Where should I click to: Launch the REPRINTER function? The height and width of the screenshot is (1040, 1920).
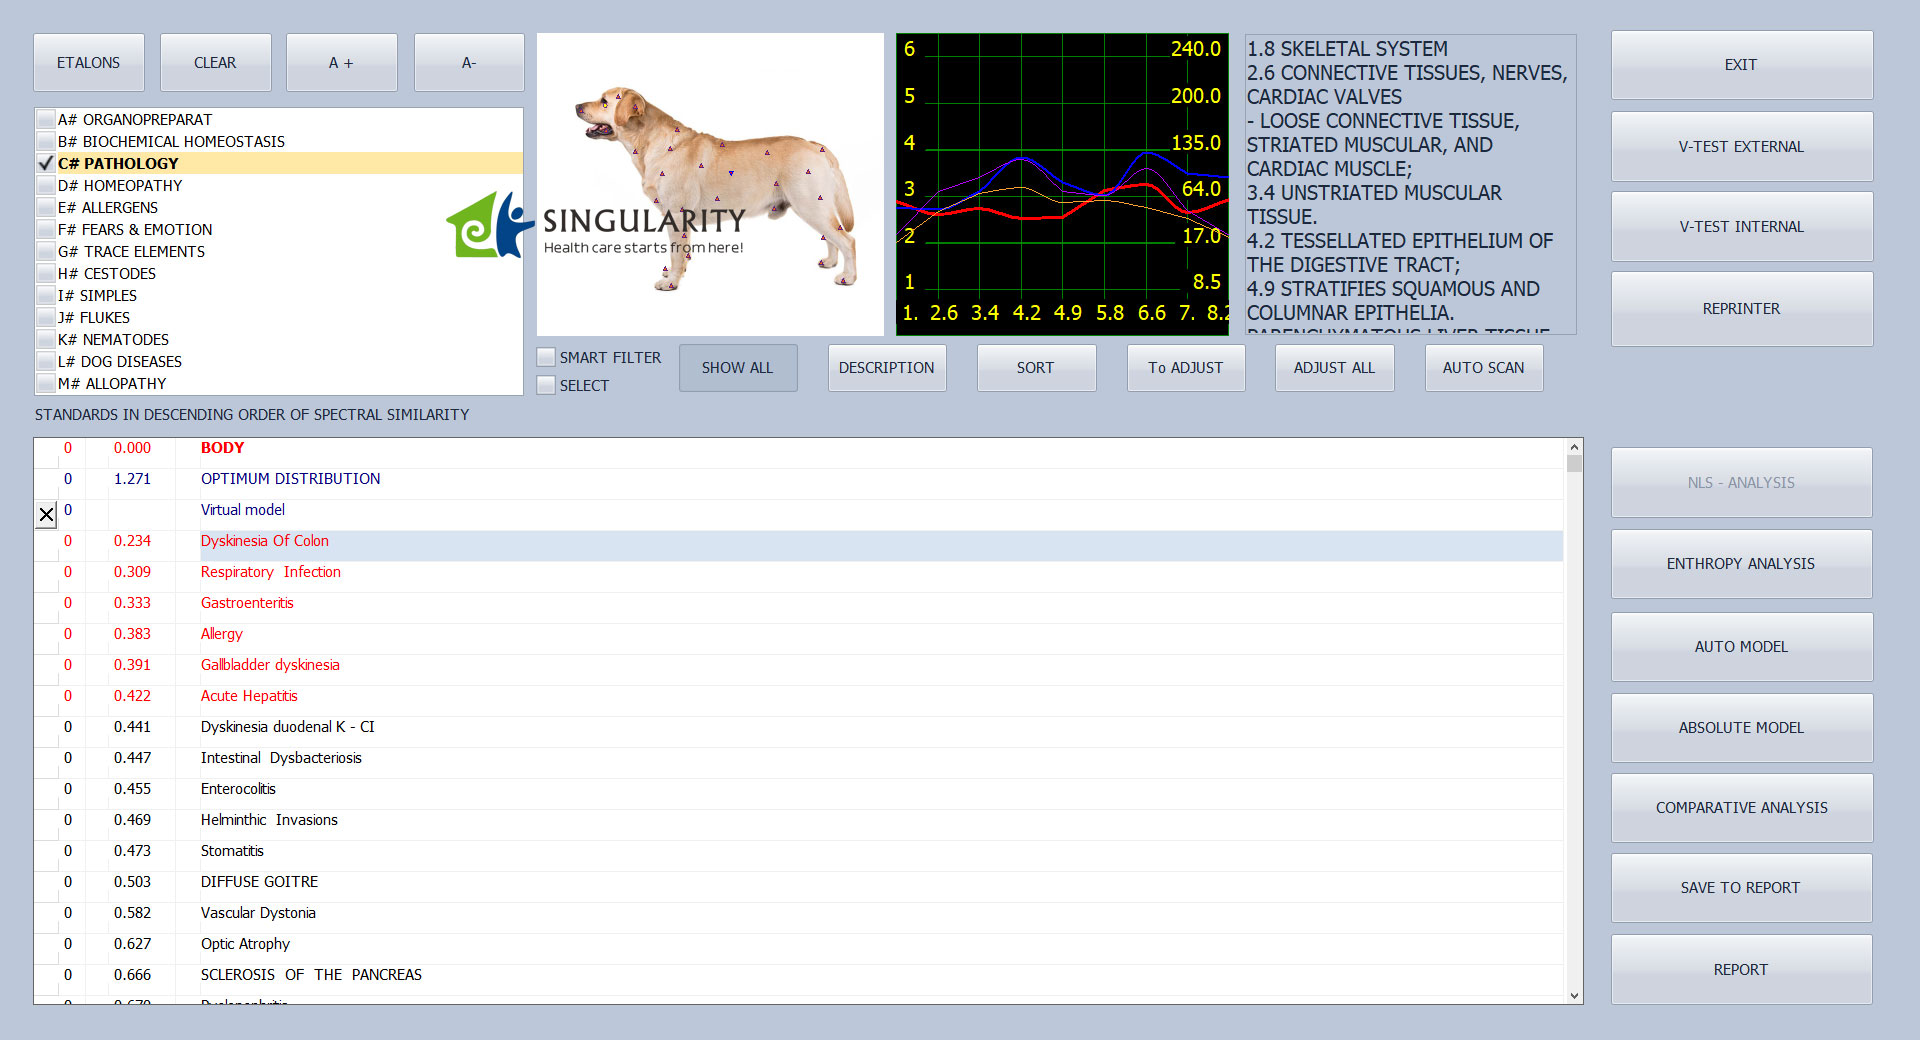1741,309
